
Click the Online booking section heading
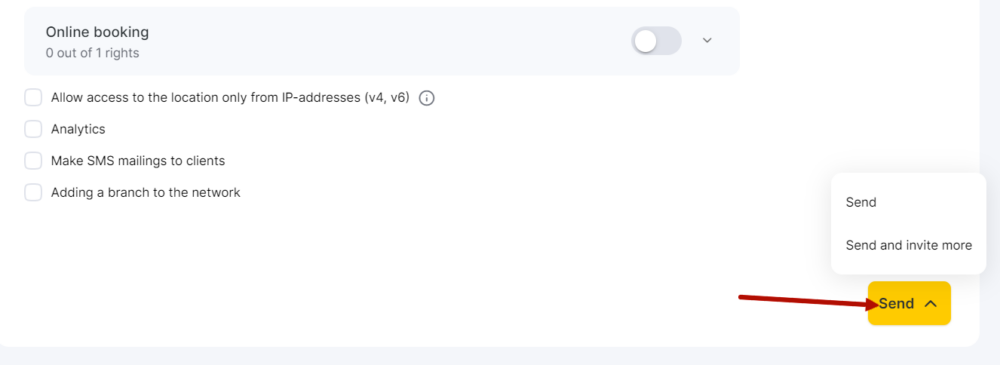97,32
